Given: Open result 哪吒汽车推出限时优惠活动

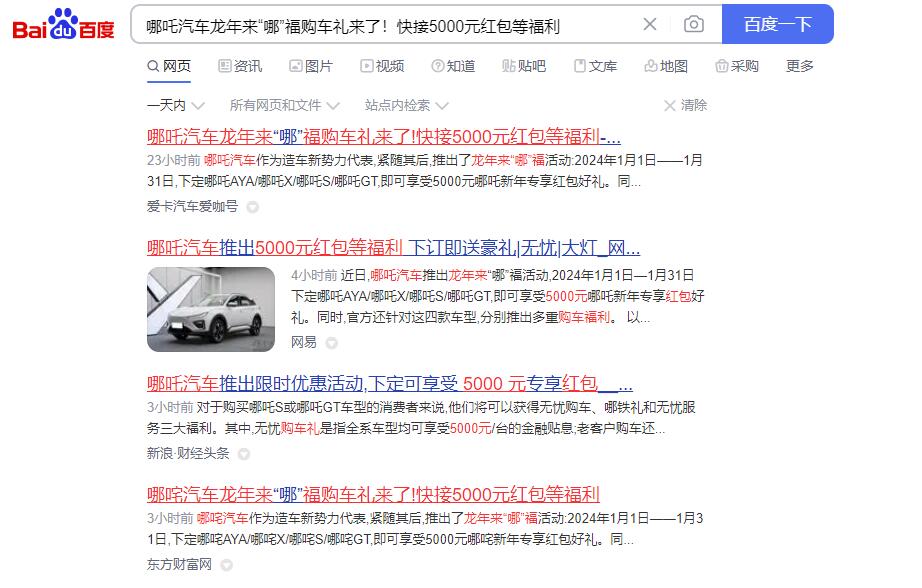Looking at the screenshot, I should click(390, 383).
